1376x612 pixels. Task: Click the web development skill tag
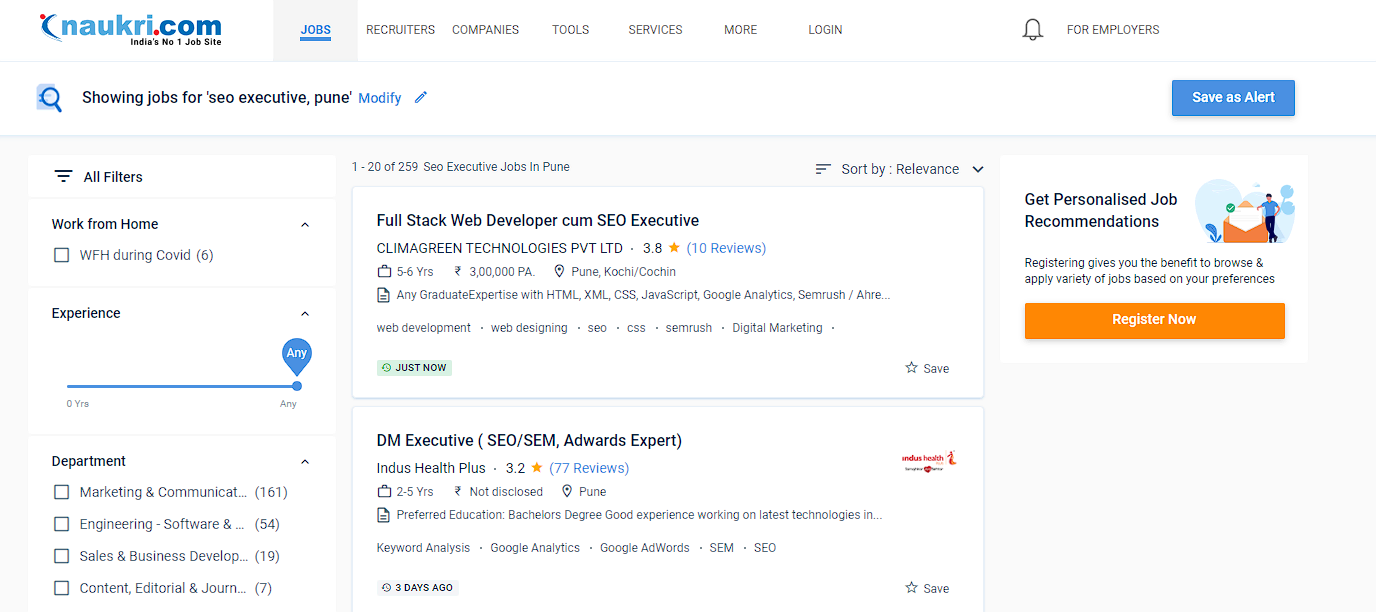tap(424, 328)
